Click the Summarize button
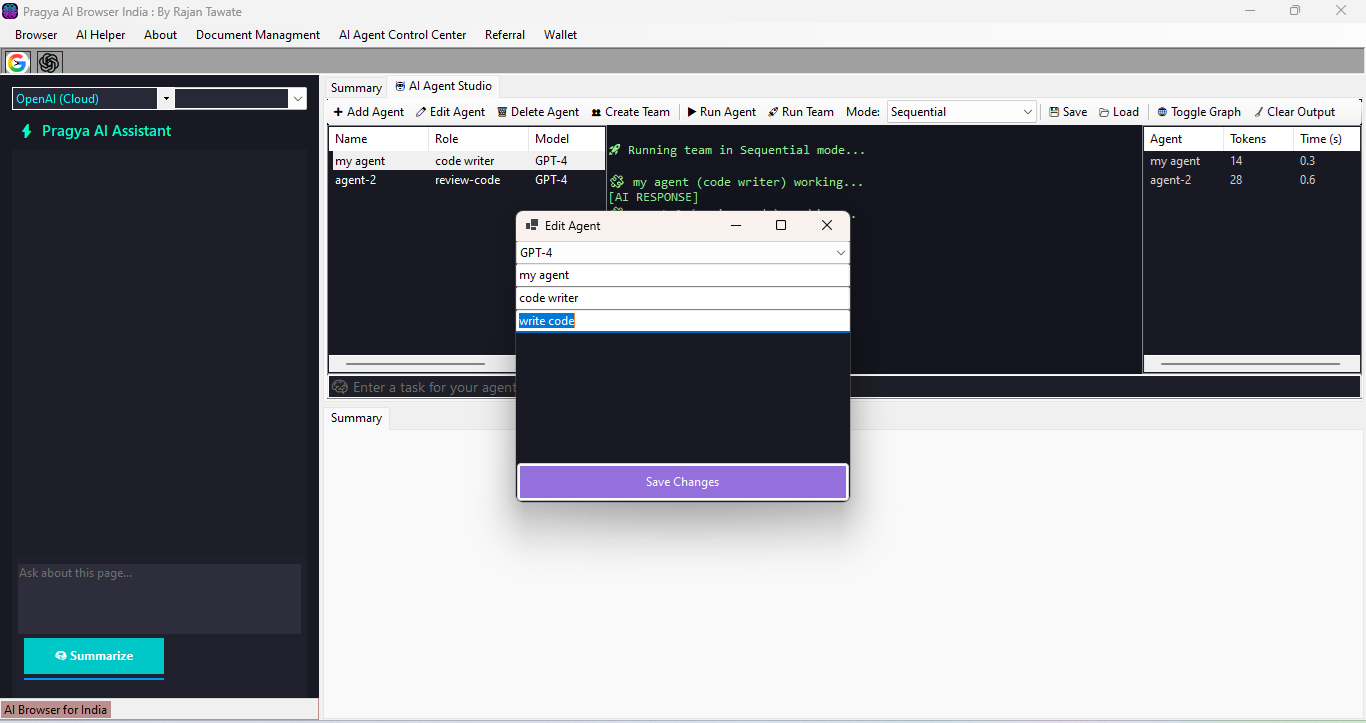Screen dimensions: 1366x723 tap(94, 656)
